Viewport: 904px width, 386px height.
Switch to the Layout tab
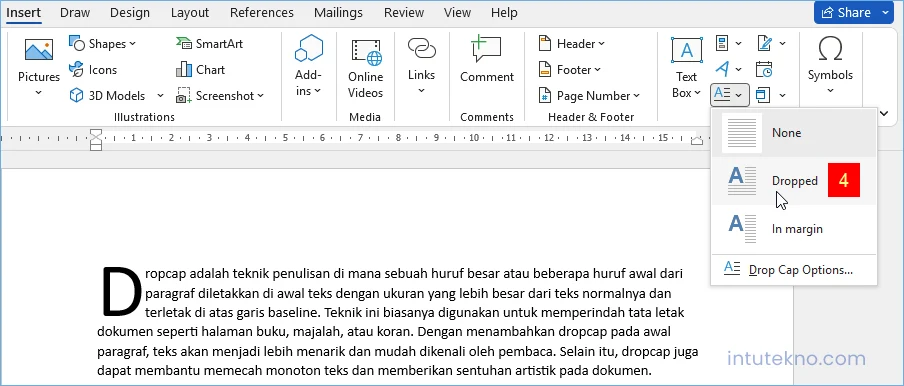point(190,13)
